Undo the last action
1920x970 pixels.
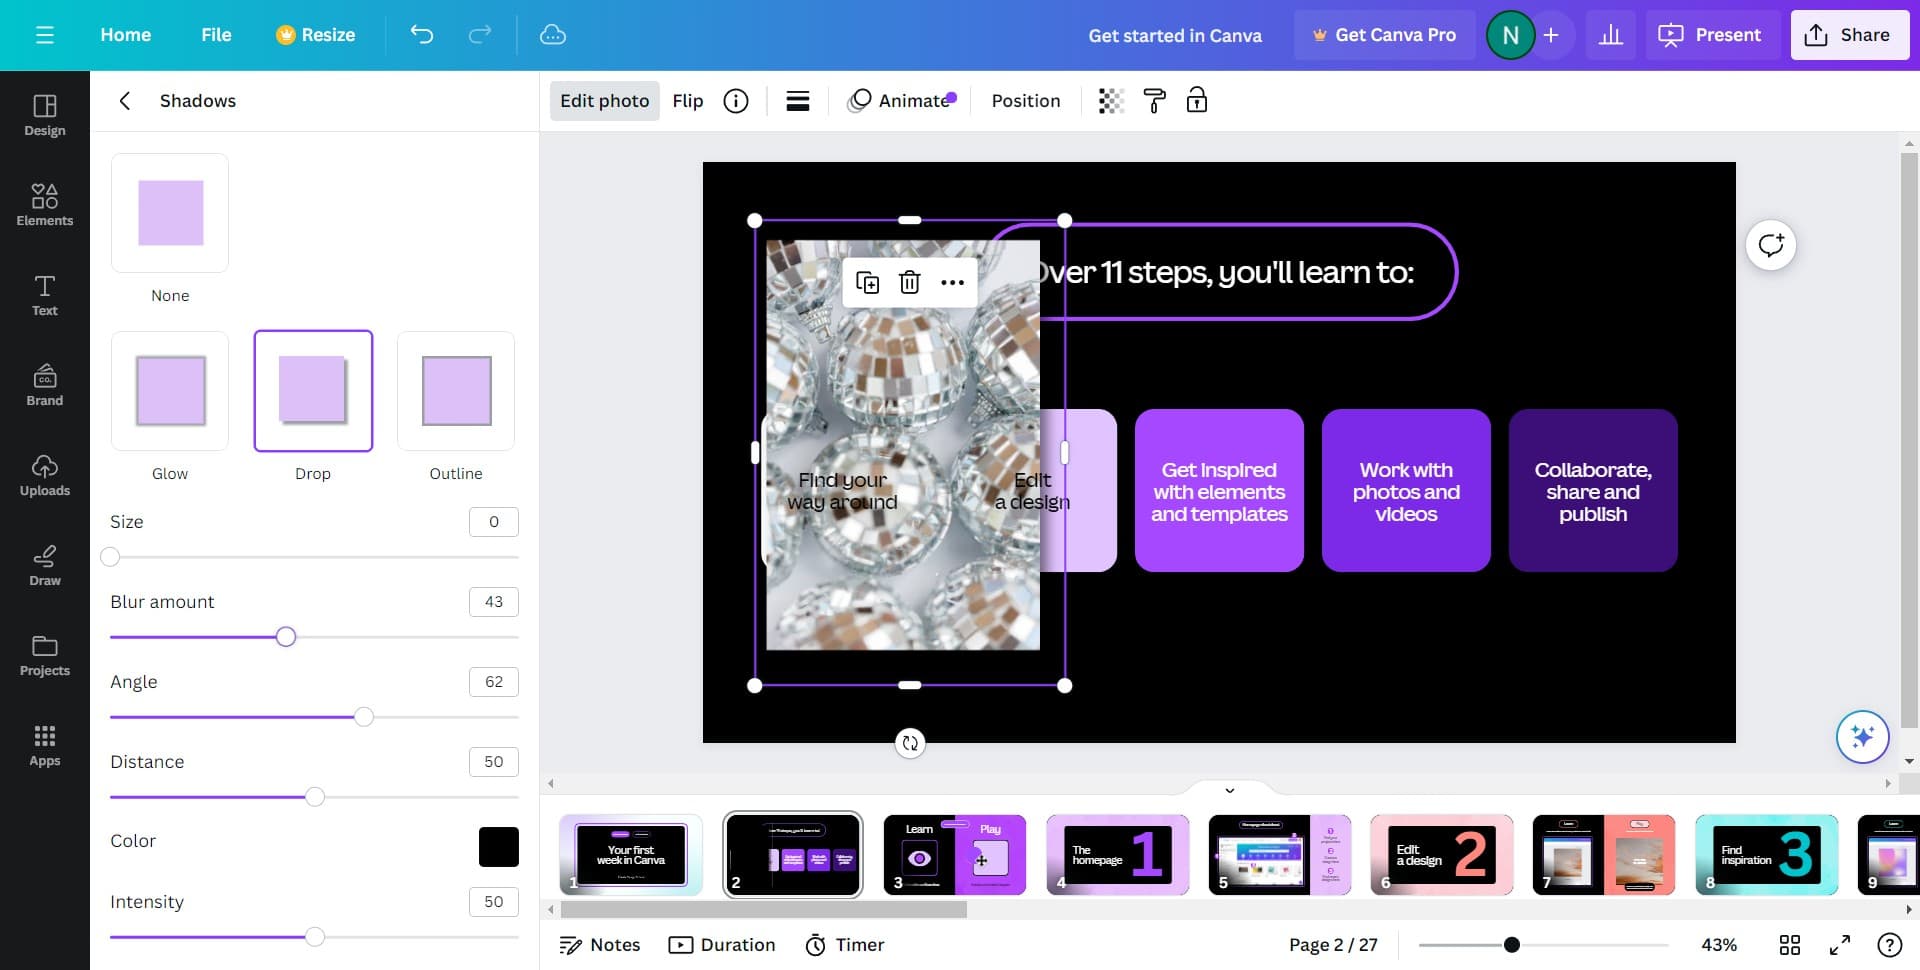pyautogui.click(x=422, y=35)
